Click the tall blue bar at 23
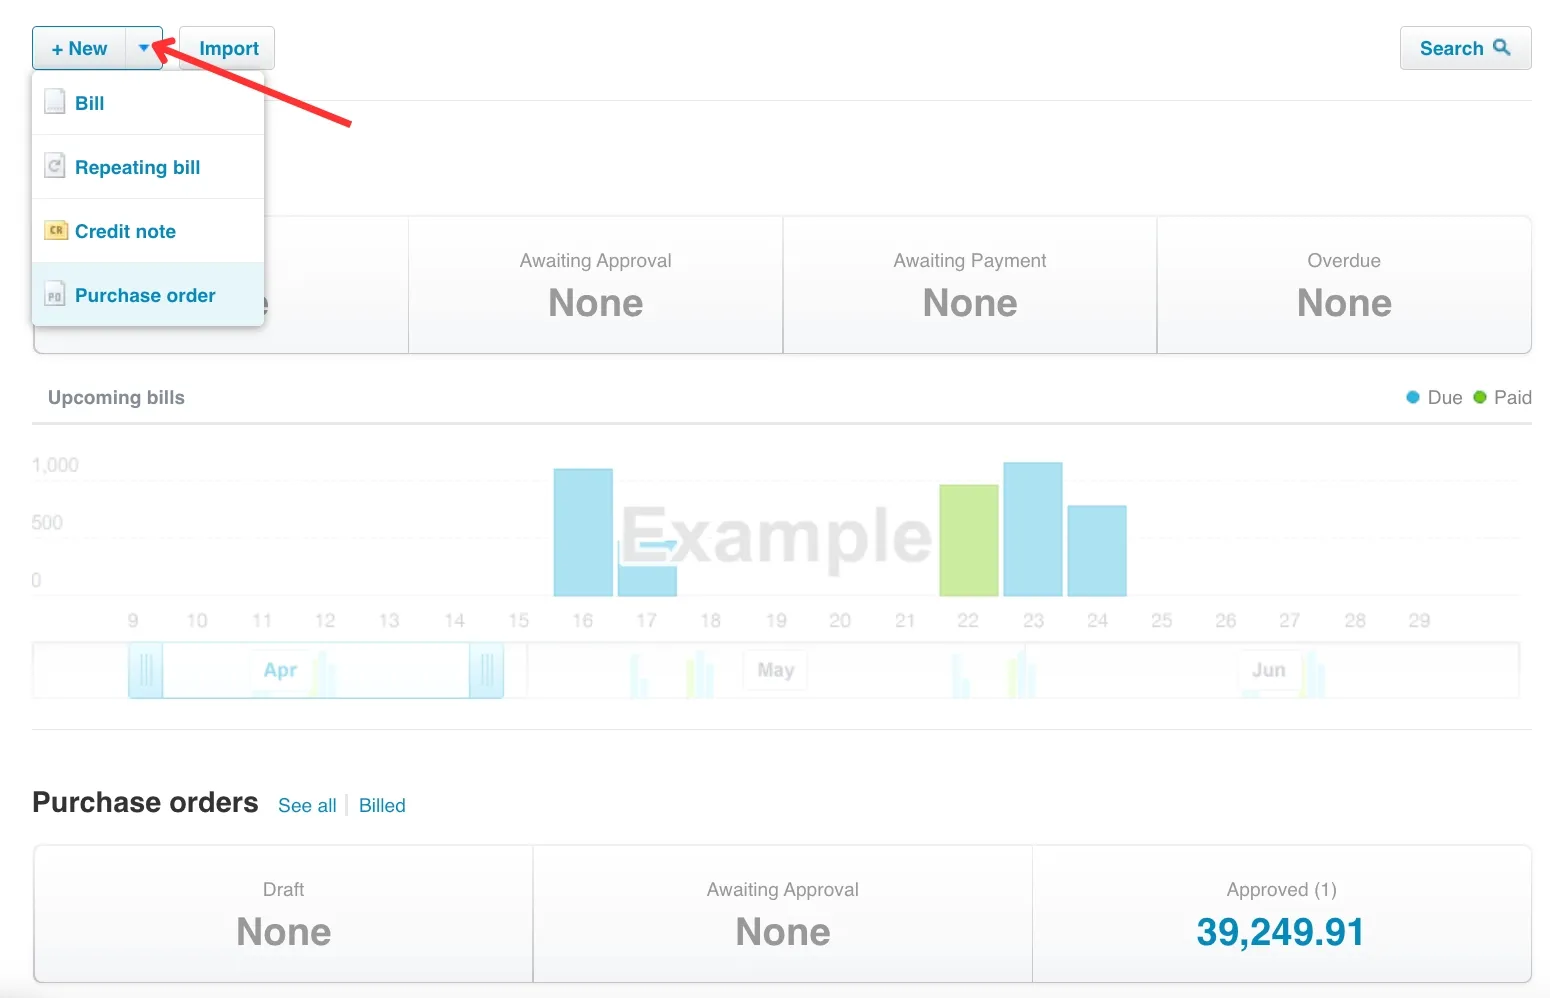Viewport: 1550px width, 998px height. point(1032,529)
